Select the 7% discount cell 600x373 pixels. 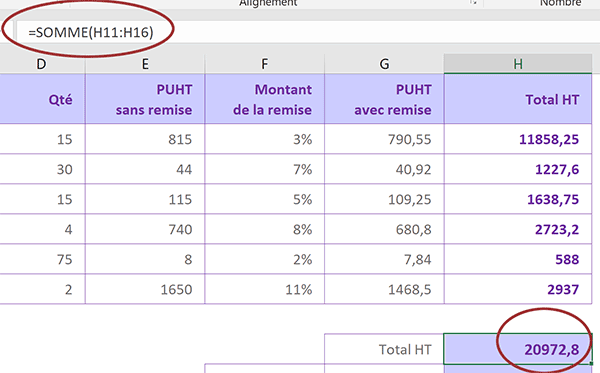264,169
